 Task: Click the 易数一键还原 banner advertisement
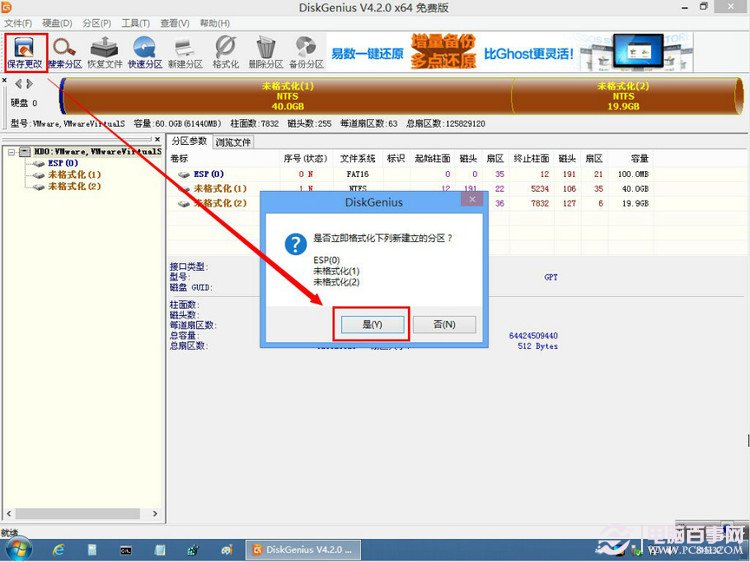coord(509,53)
